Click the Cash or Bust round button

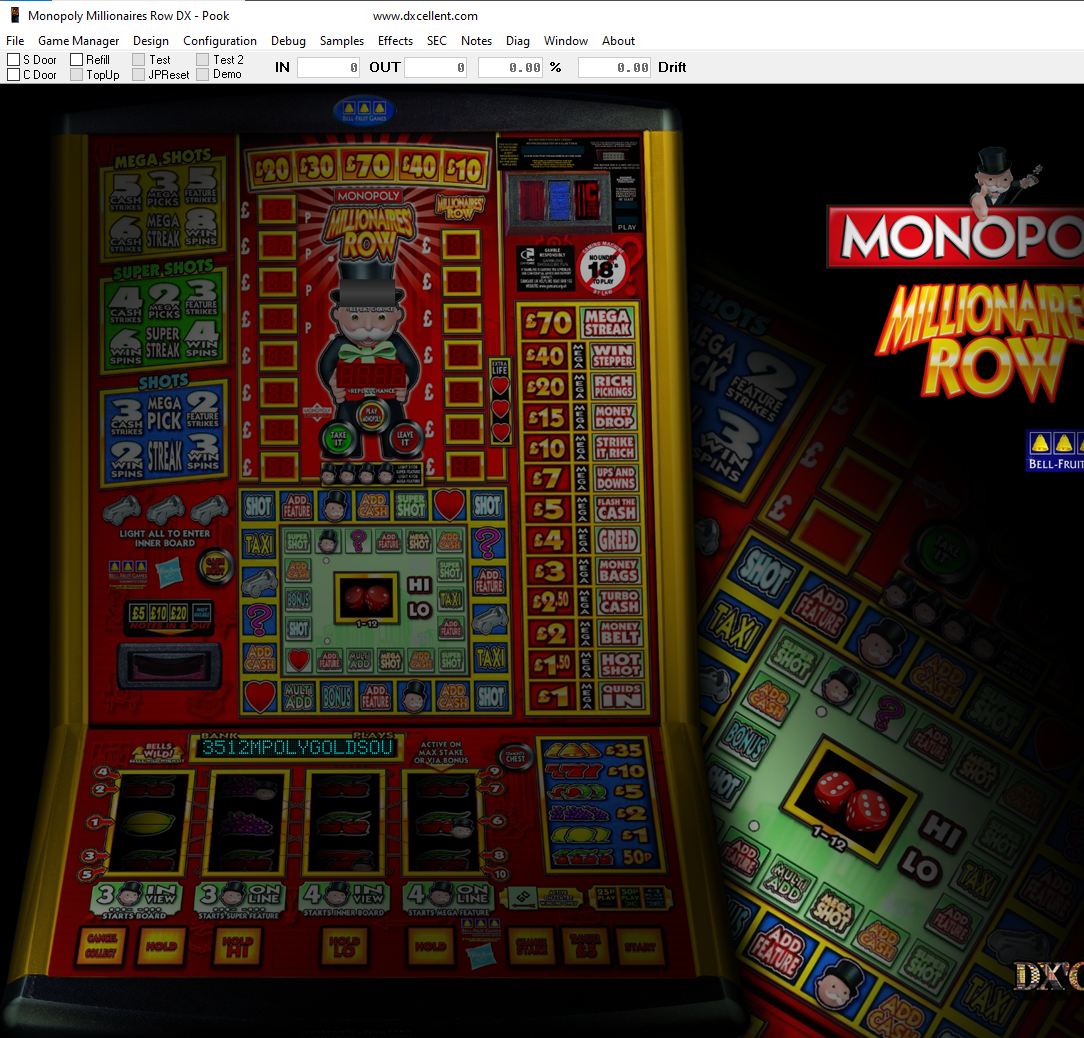215,566
